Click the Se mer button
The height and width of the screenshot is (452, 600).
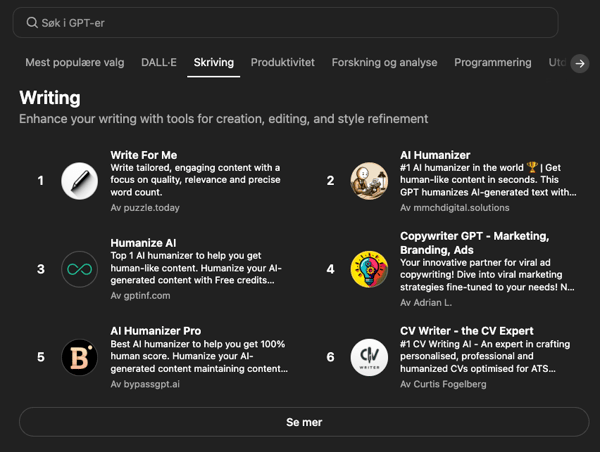[304, 422]
